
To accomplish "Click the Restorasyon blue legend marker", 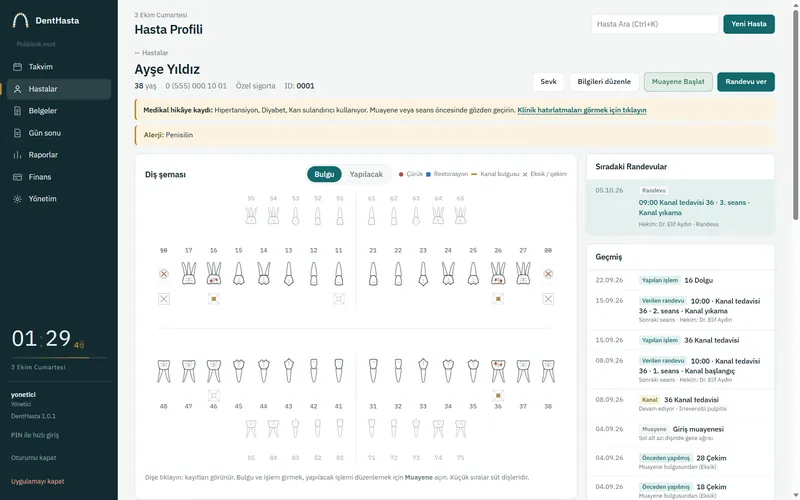I will [x=428, y=174].
